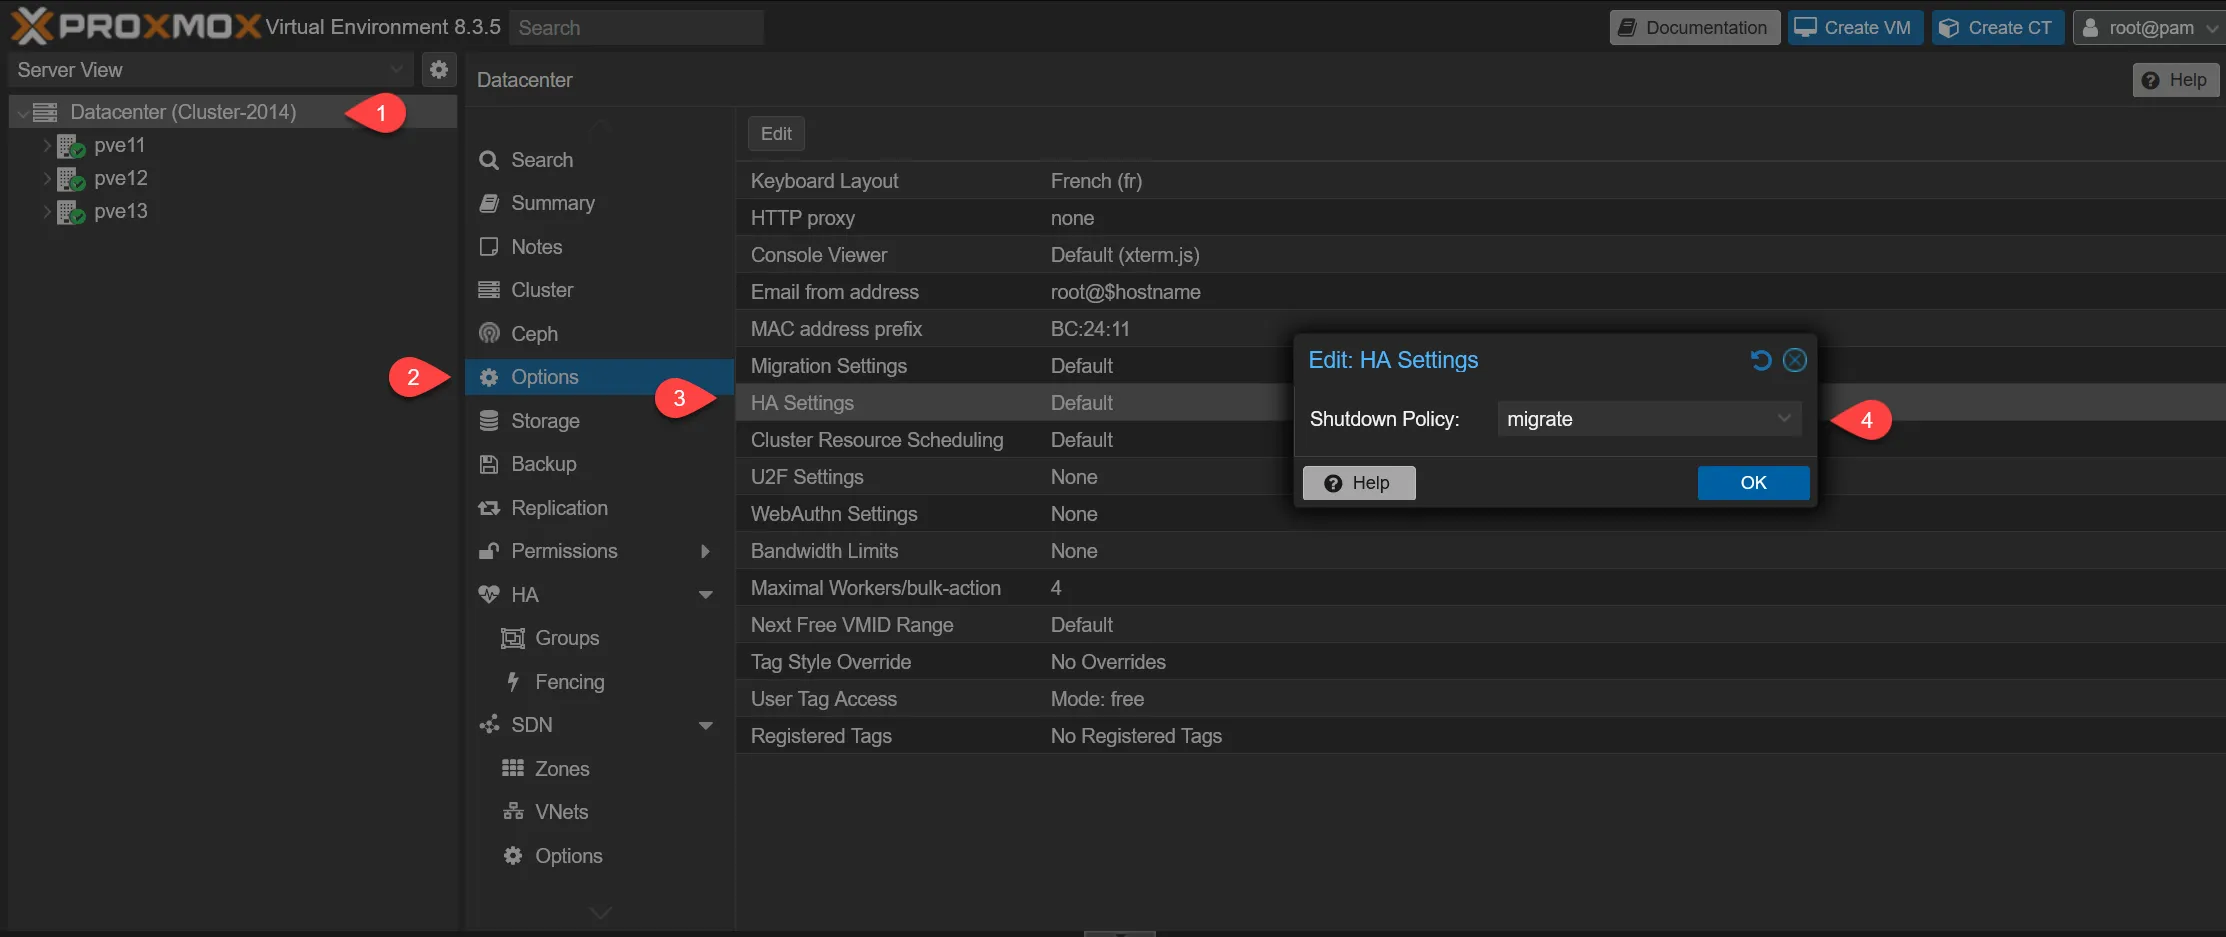Expand the pve11 node tree
Image resolution: width=2226 pixels, height=937 pixels.
pyautogui.click(x=46, y=146)
